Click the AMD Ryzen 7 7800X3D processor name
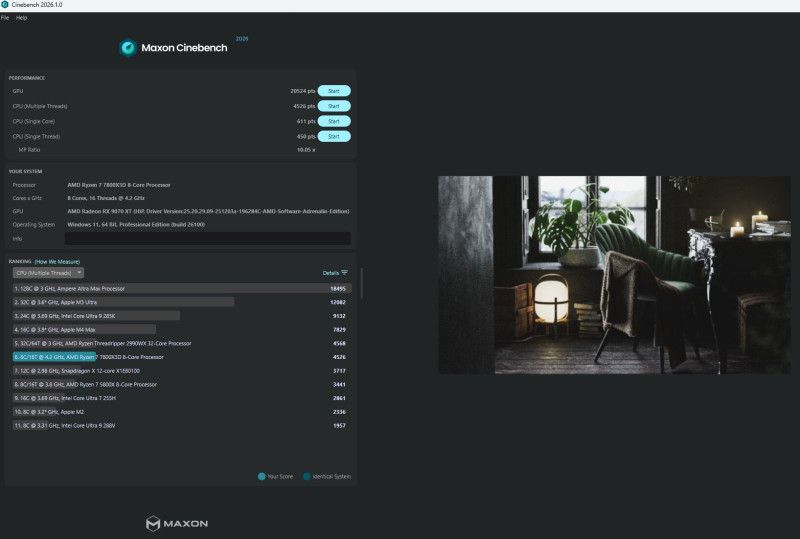This screenshot has width=800, height=539. coord(119,185)
